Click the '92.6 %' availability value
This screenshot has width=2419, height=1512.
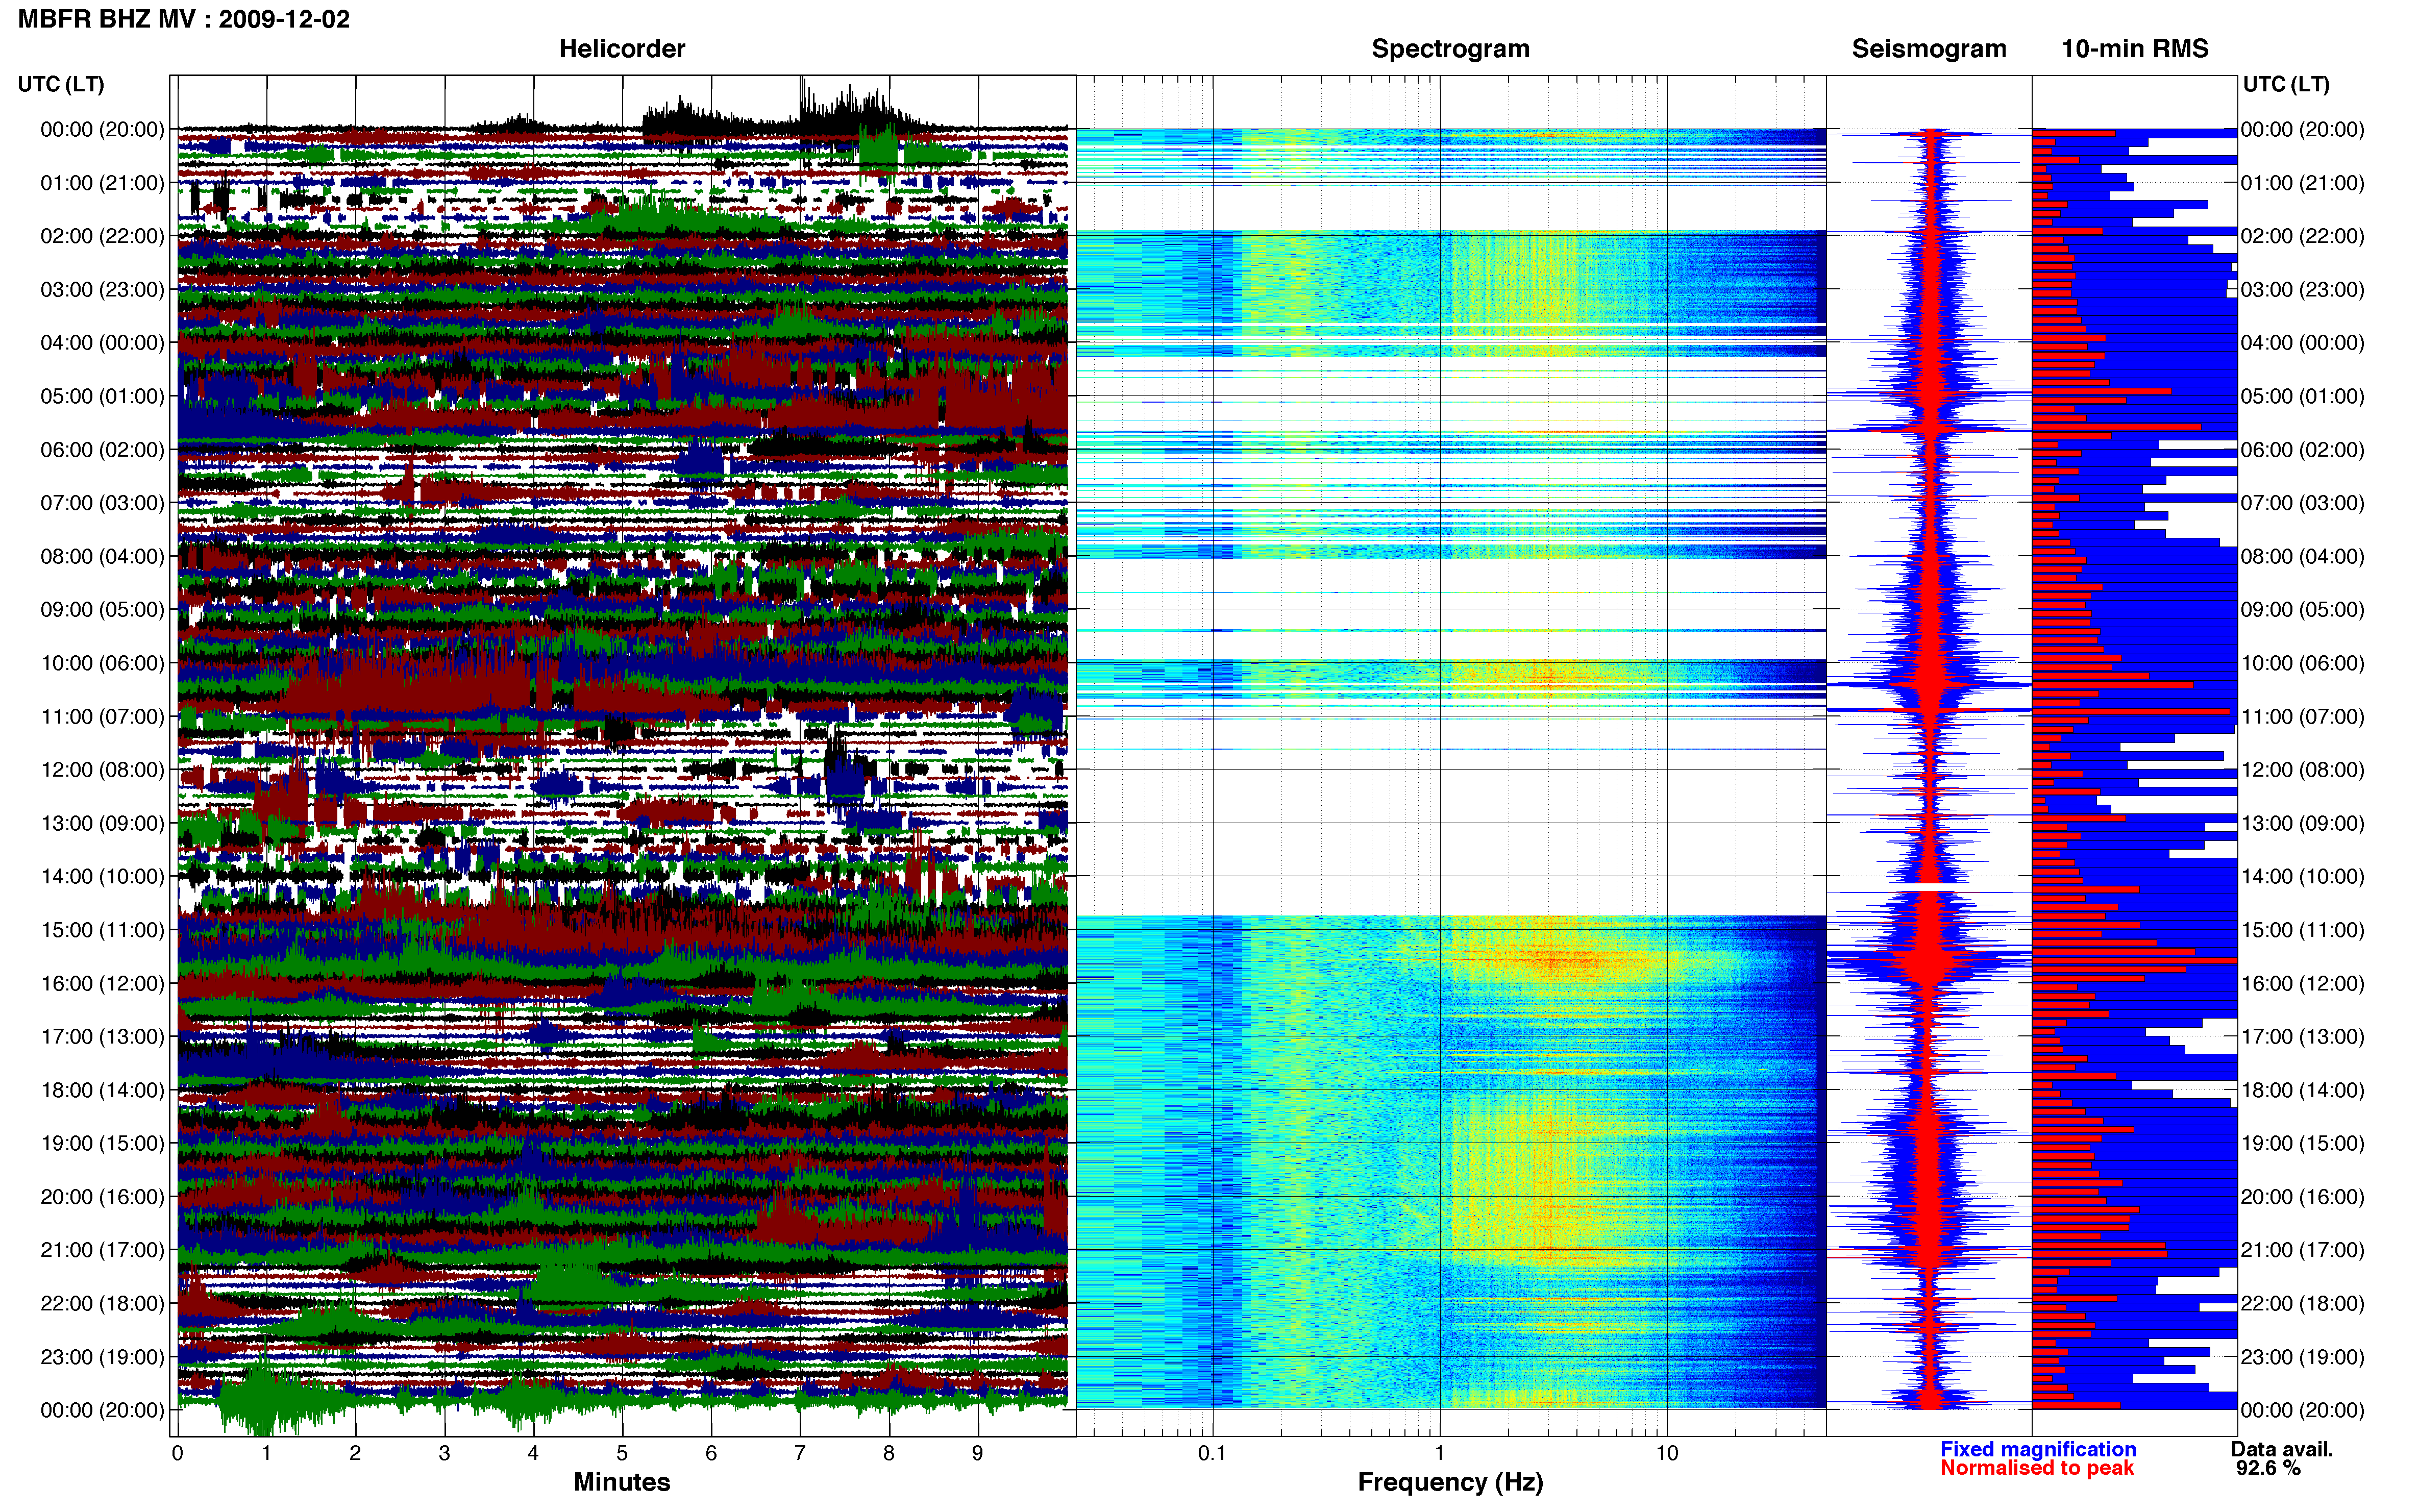pyautogui.click(x=2268, y=1468)
